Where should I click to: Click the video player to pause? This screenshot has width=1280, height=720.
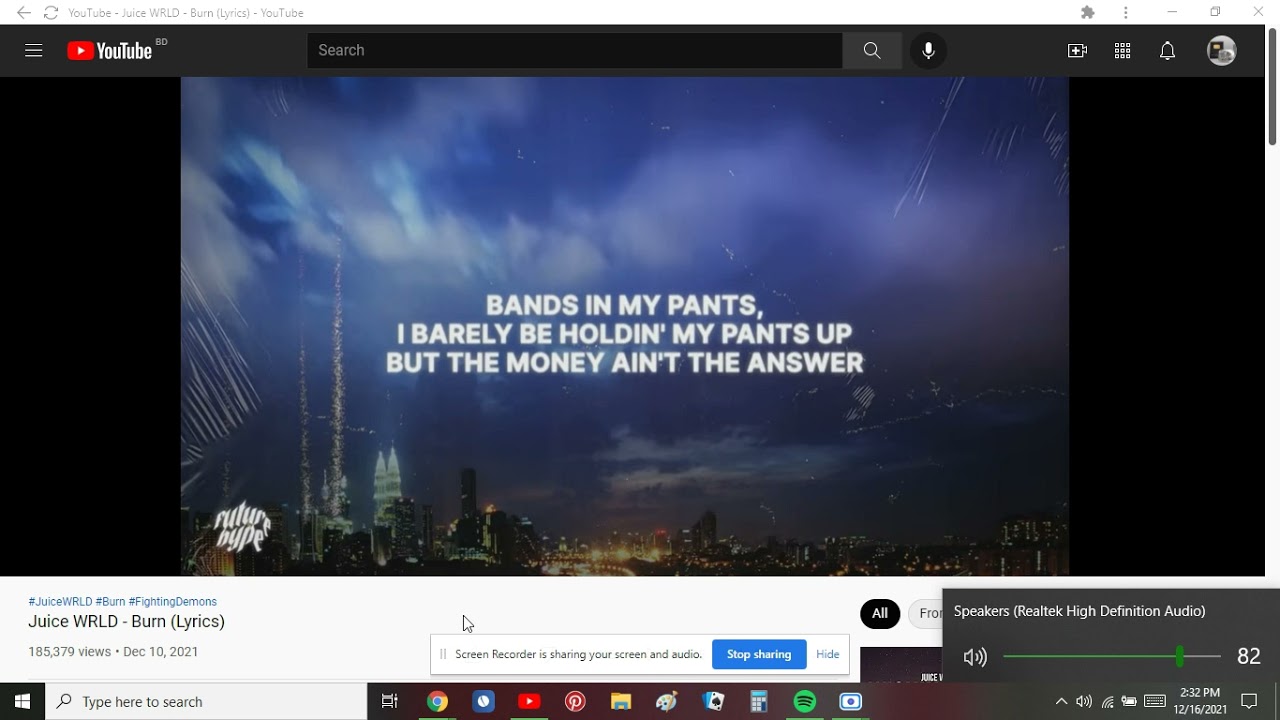tap(624, 326)
